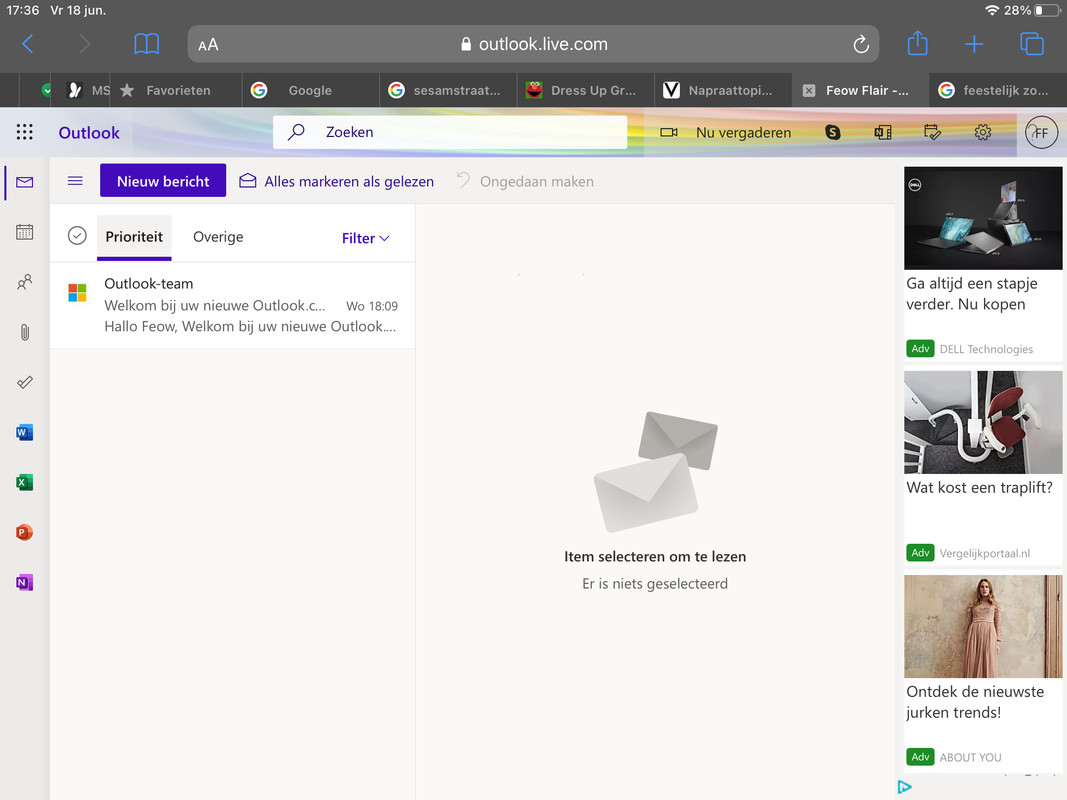
Task: Click the Outlook brand link
Action: (89, 133)
